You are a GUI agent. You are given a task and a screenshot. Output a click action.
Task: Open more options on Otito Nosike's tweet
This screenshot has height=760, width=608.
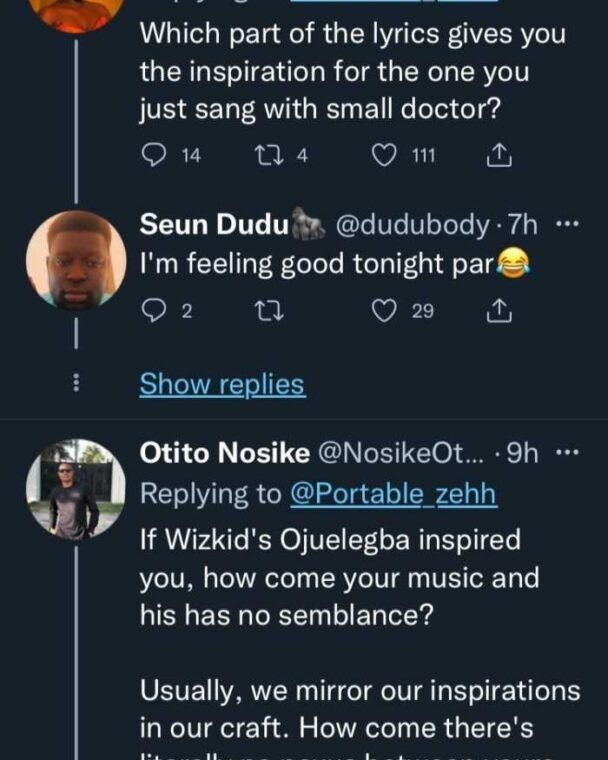[x=566, y=454]
